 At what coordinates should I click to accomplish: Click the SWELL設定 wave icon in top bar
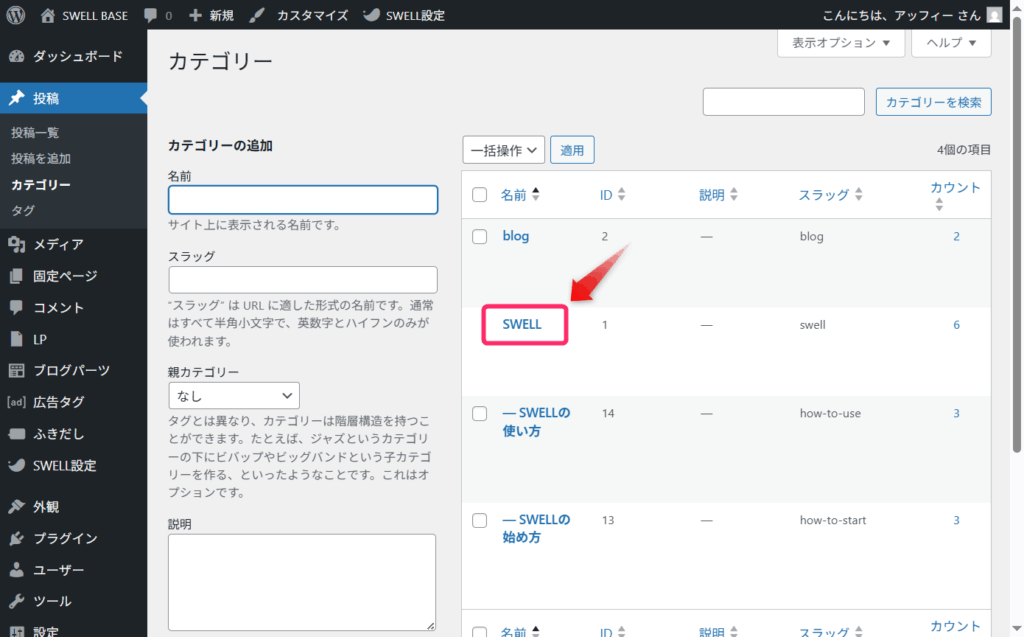pos(372,15)
